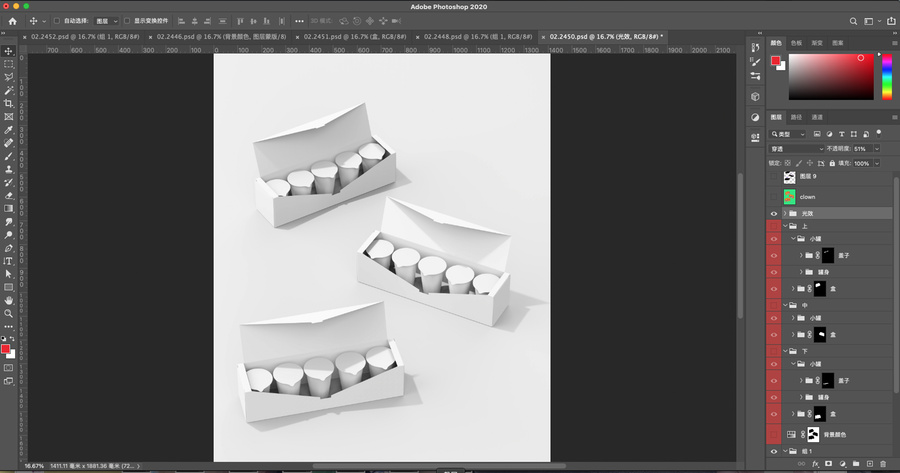The height and width of the screenshot is (473, 900).
Task: Click the rainbow hue slider strip
Action: click(x=887, y=76)
